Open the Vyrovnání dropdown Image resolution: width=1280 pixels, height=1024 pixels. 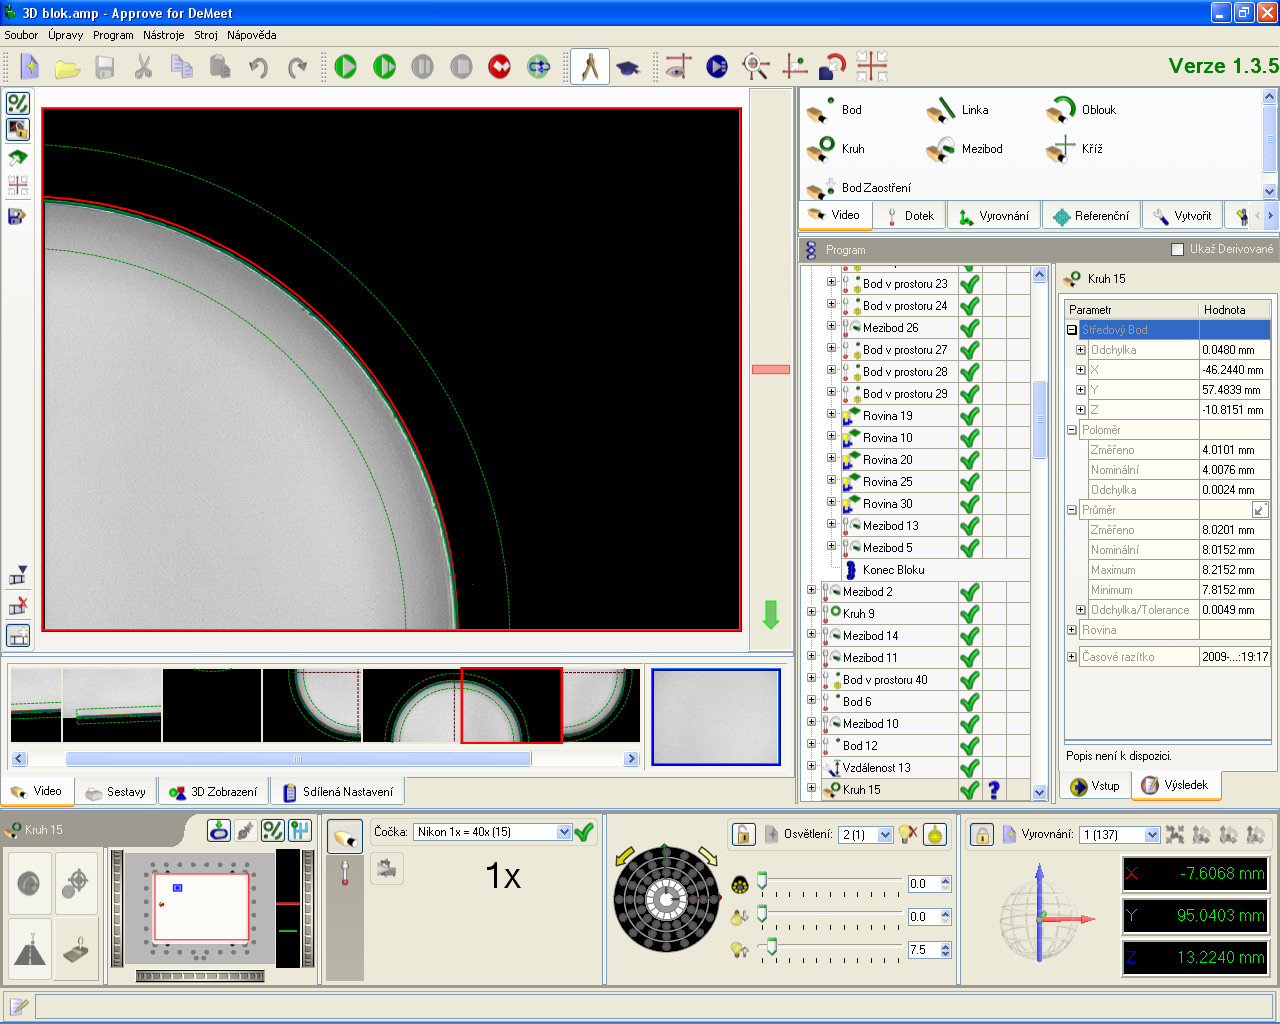(x=1152, y=835)
